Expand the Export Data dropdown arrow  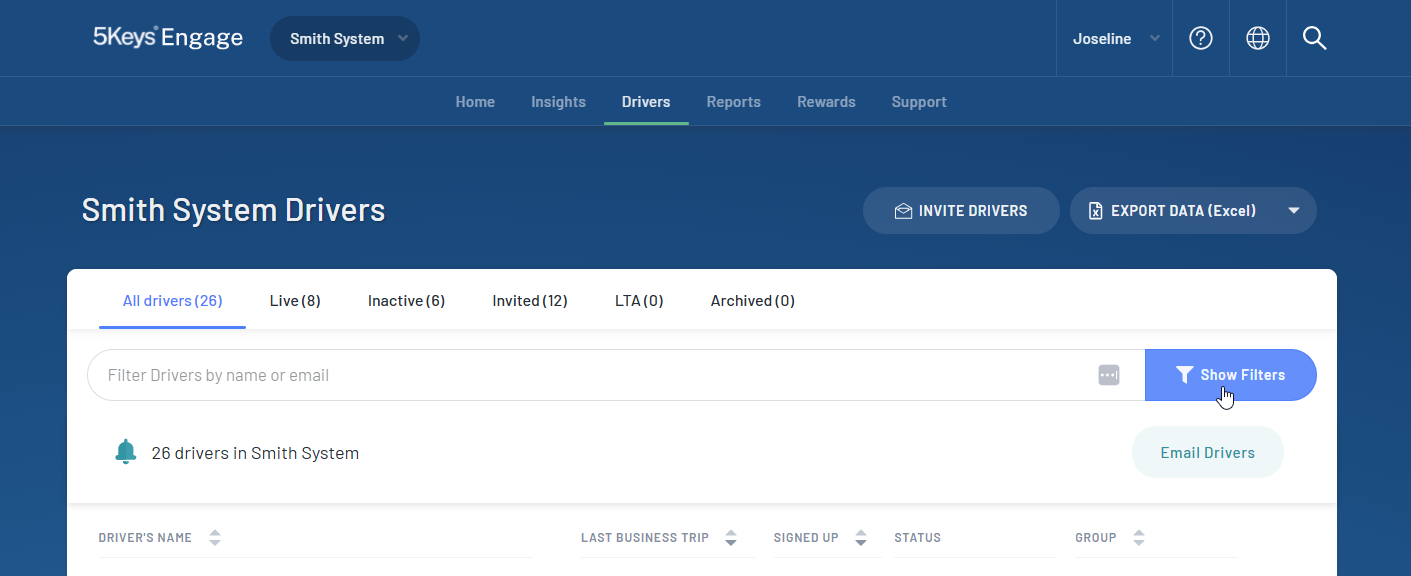click(x=1293, y=211)
